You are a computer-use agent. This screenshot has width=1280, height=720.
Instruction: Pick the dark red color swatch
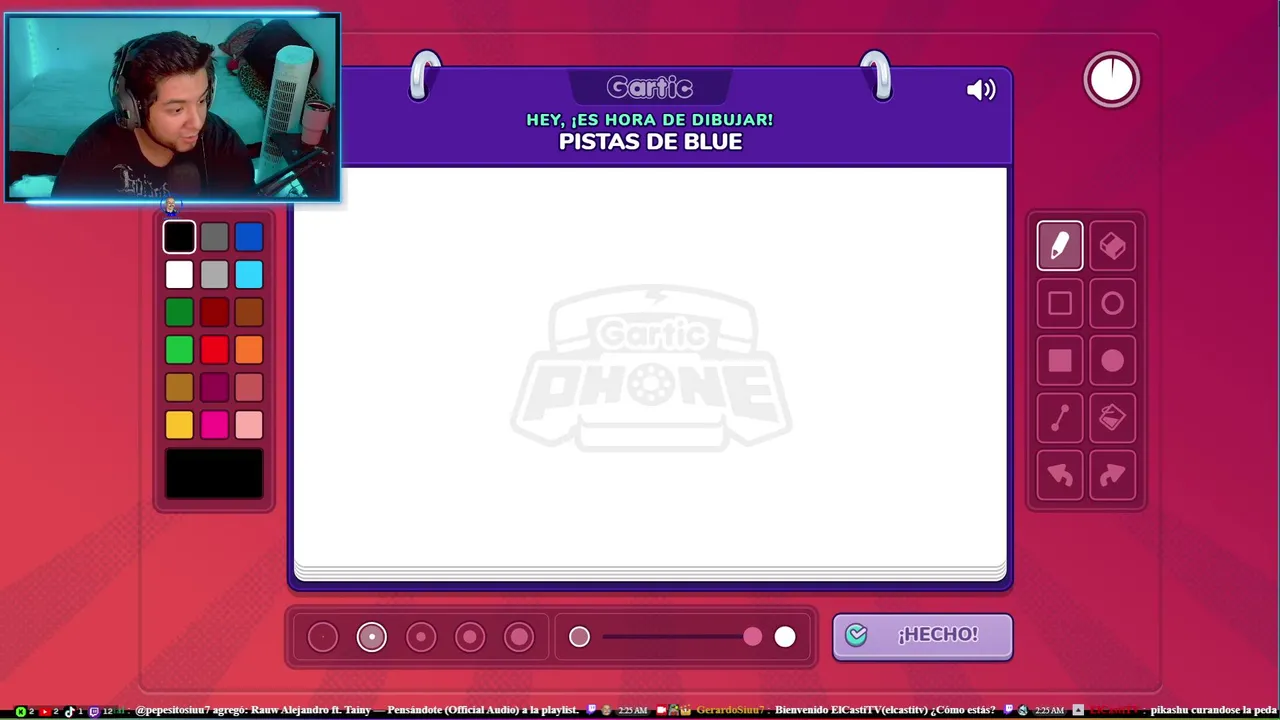coord(214,312)
